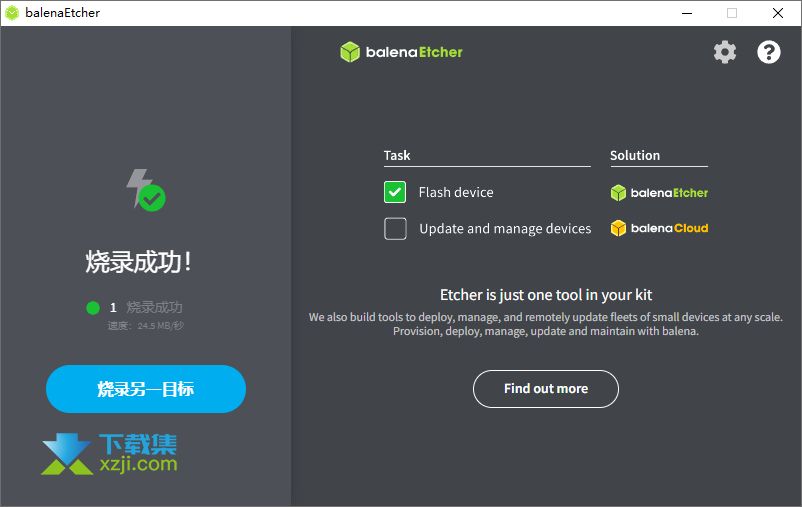Click the balenaEtcher title bar app icon

12,13
